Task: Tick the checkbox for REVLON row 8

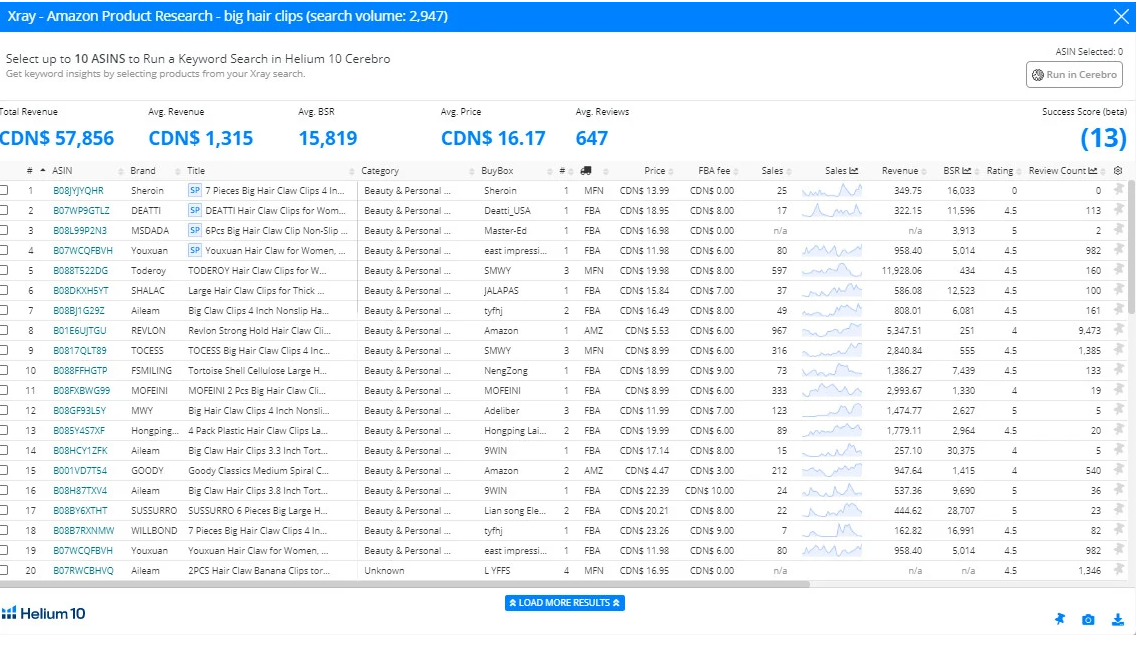Action: [x=4, y=331]
